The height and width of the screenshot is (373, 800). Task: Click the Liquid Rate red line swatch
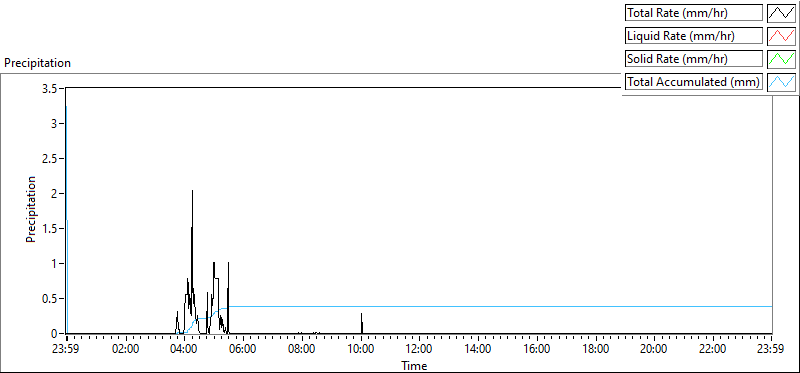pyautogui.click(x=781, y=36)
